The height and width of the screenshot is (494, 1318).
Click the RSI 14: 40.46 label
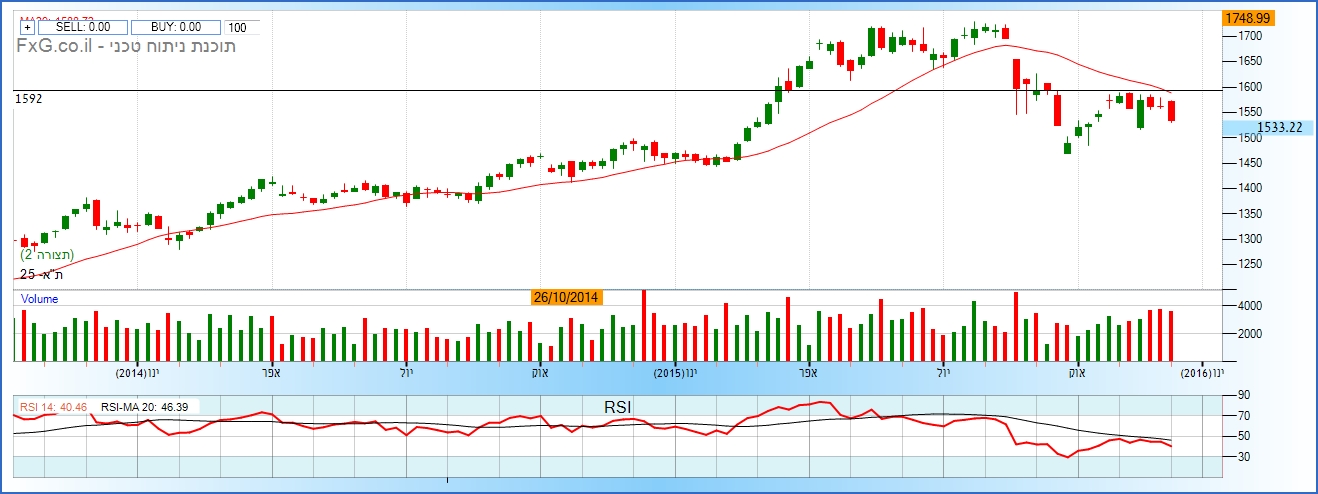coord(54,407)
